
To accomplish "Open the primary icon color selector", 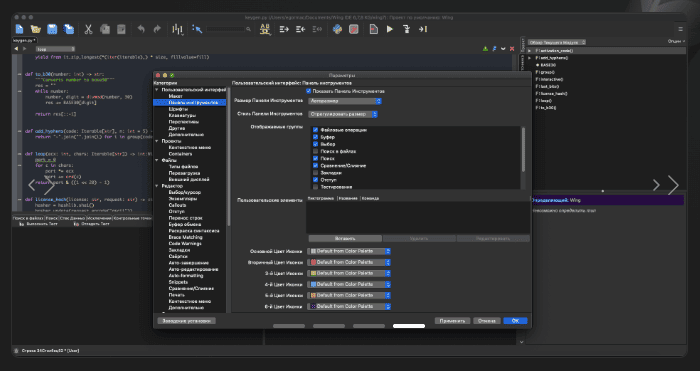I will pyautogui.click(x=350, y=251).
